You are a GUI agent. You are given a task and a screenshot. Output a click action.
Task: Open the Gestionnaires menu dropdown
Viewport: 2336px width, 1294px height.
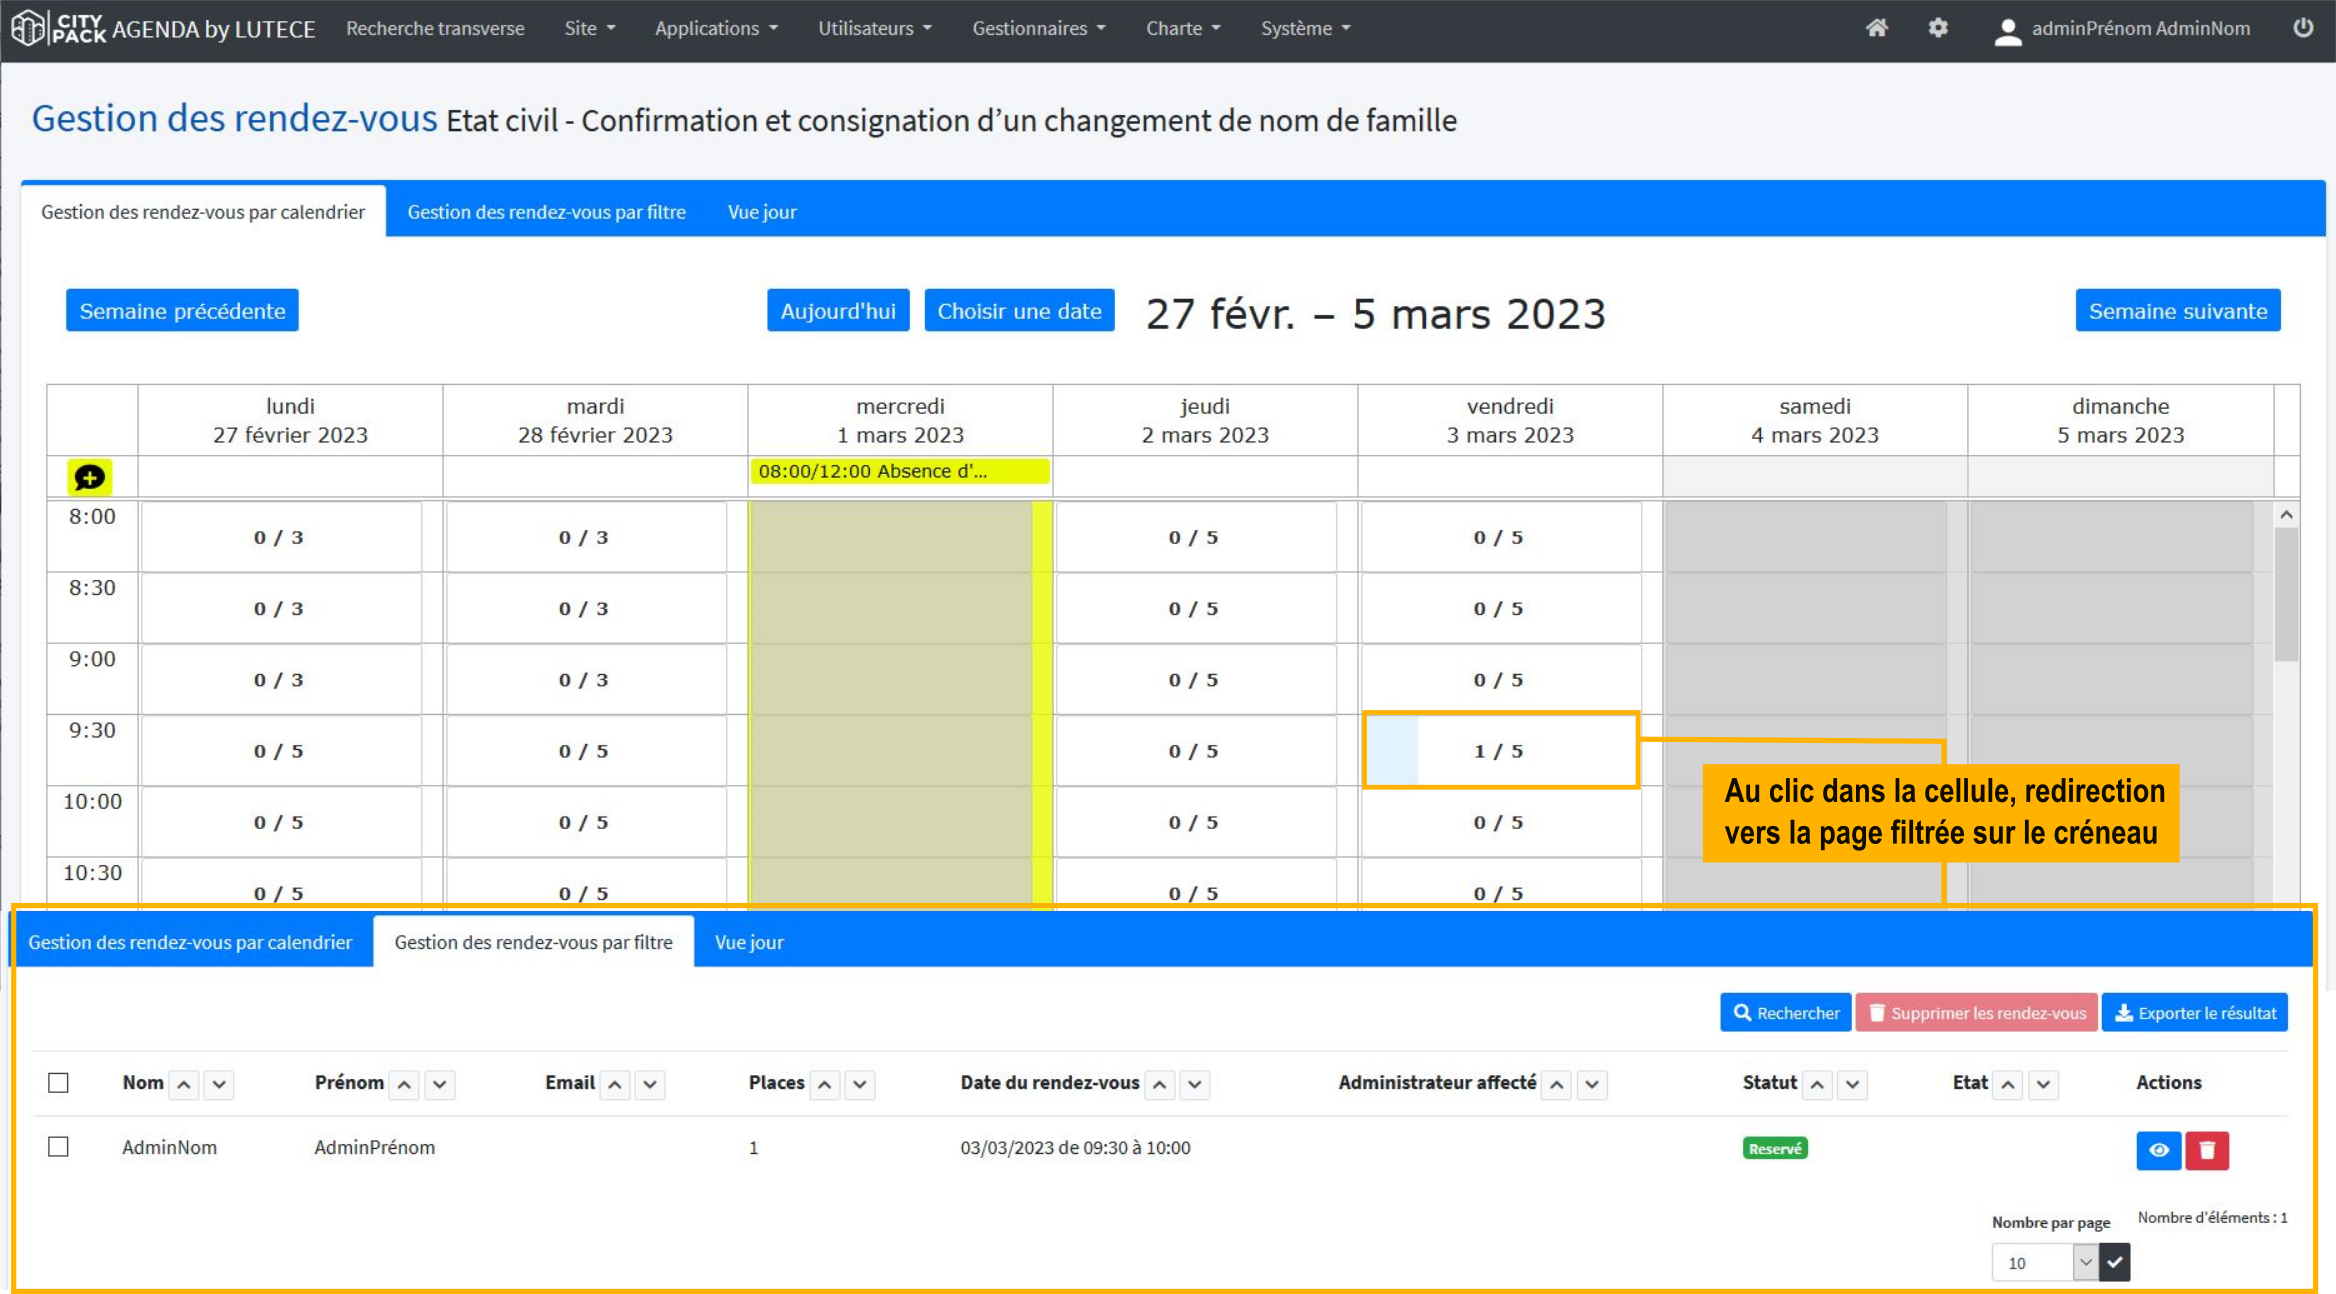[x=1037, y=28]
